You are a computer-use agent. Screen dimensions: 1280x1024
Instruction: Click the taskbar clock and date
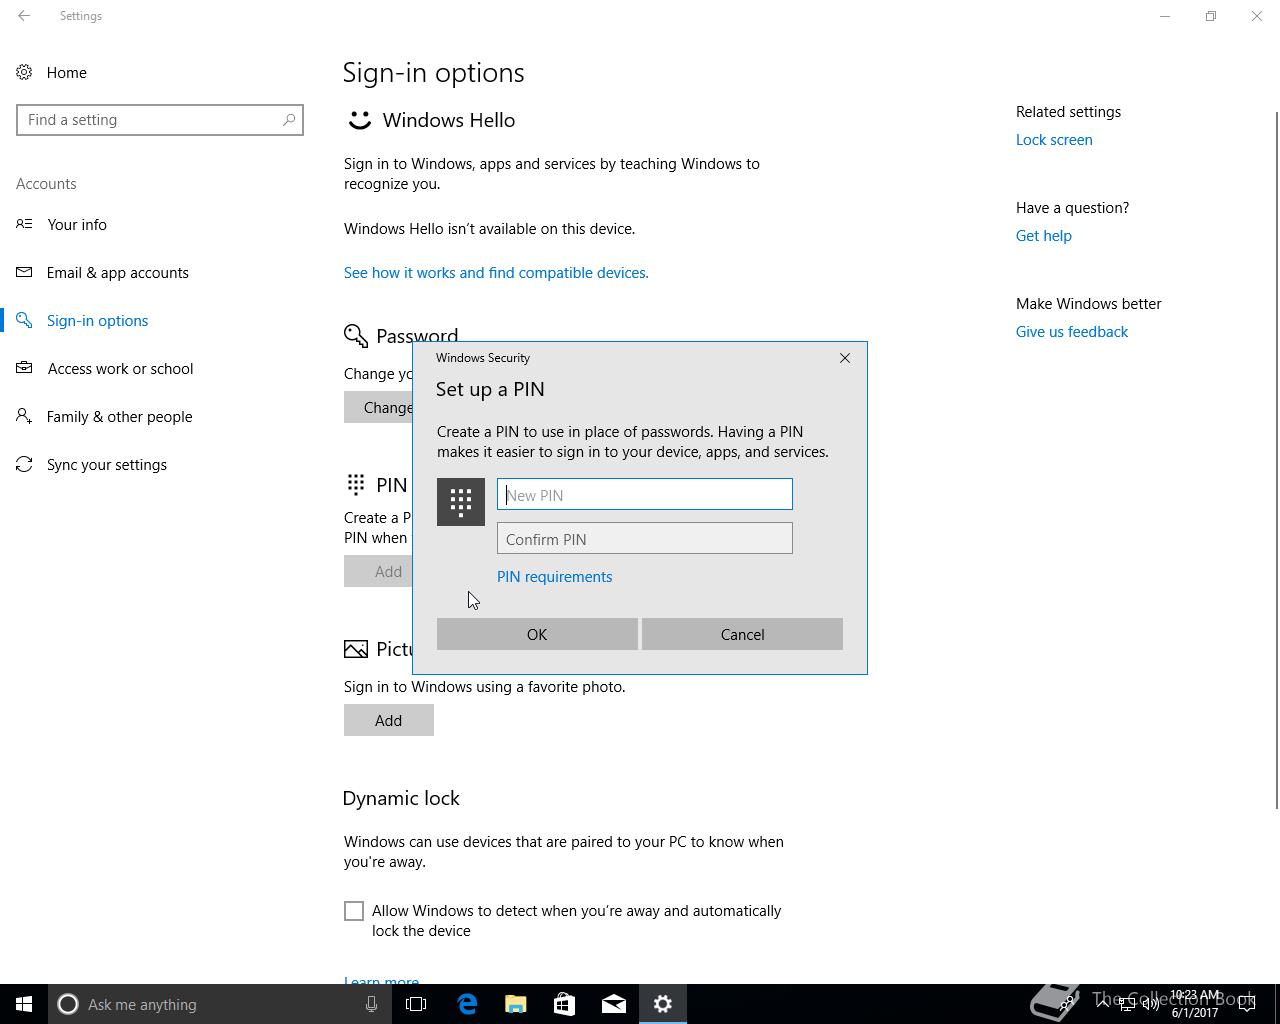click(x=1195, y=1004)
